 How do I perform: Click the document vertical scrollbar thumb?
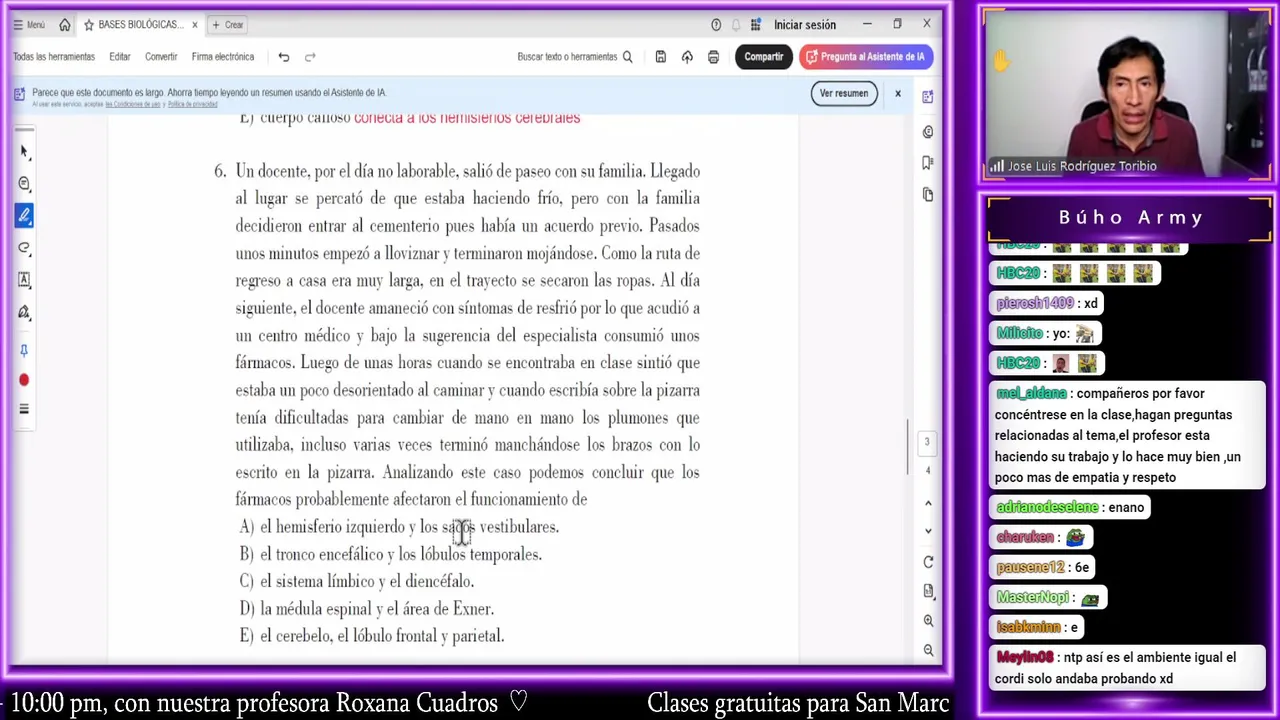(x=909, y=447)
